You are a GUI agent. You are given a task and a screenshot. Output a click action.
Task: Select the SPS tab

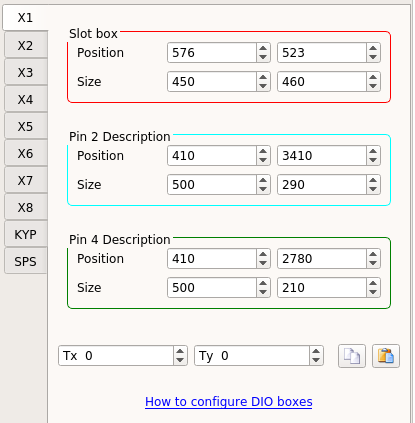(x=26, y=261)
